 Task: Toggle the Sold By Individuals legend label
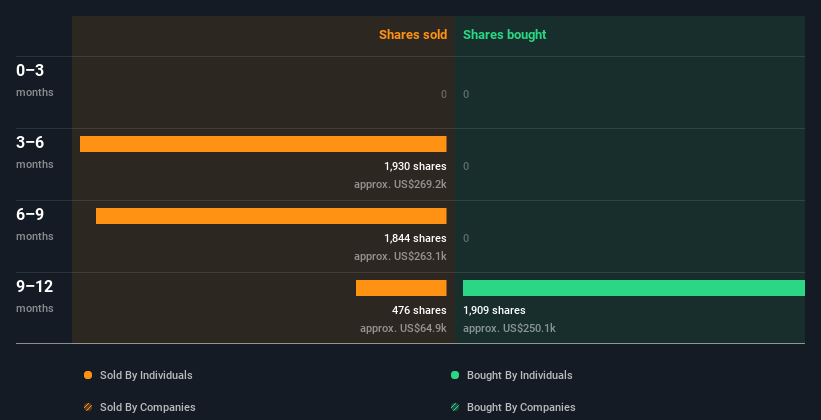point(146,375)
